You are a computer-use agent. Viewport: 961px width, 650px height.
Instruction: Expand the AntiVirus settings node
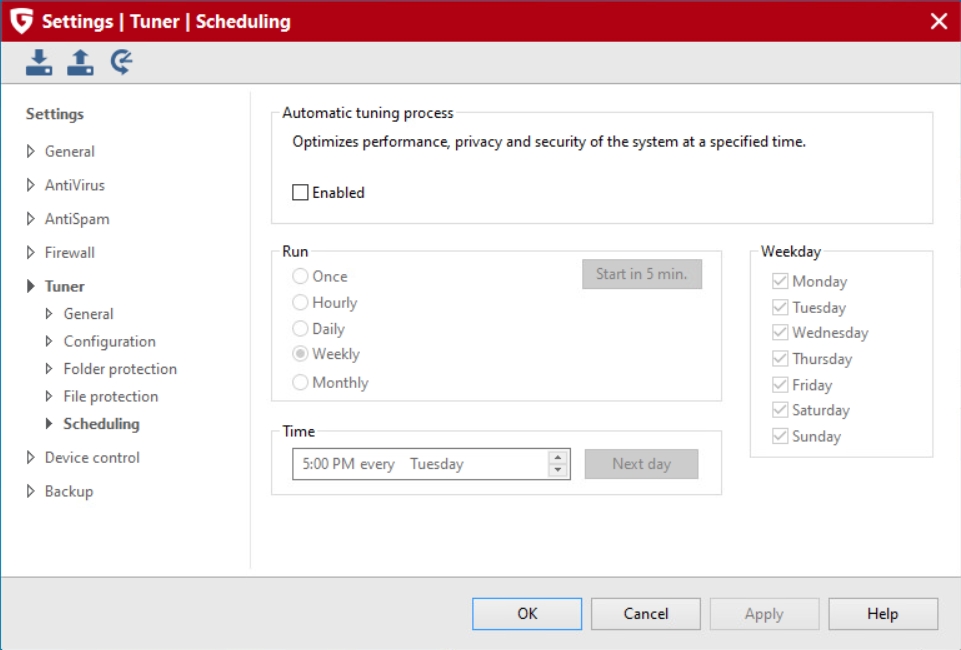pyautogui.click(x=31, y=185)
